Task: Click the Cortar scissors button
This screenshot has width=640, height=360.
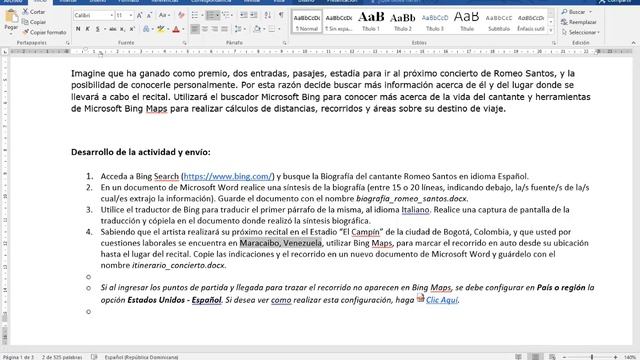Action: 33,12
